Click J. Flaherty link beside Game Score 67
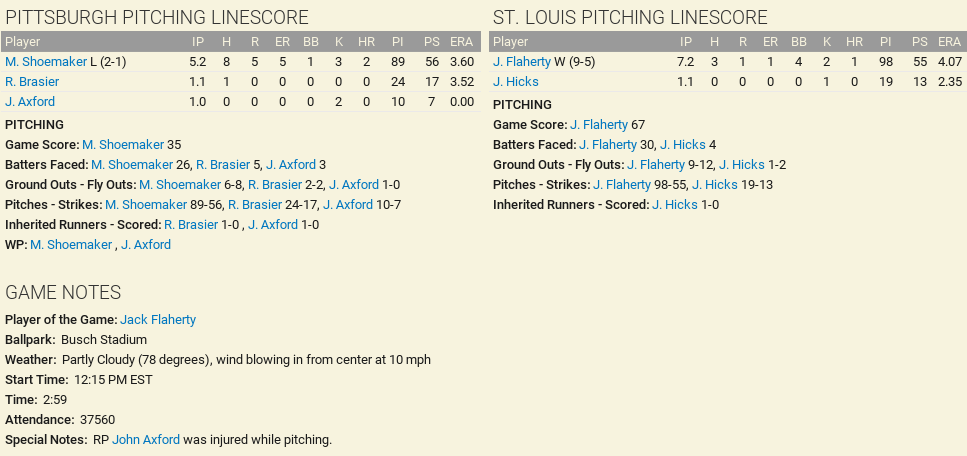This screenshot has width=967, height=456. pos(599,125)
